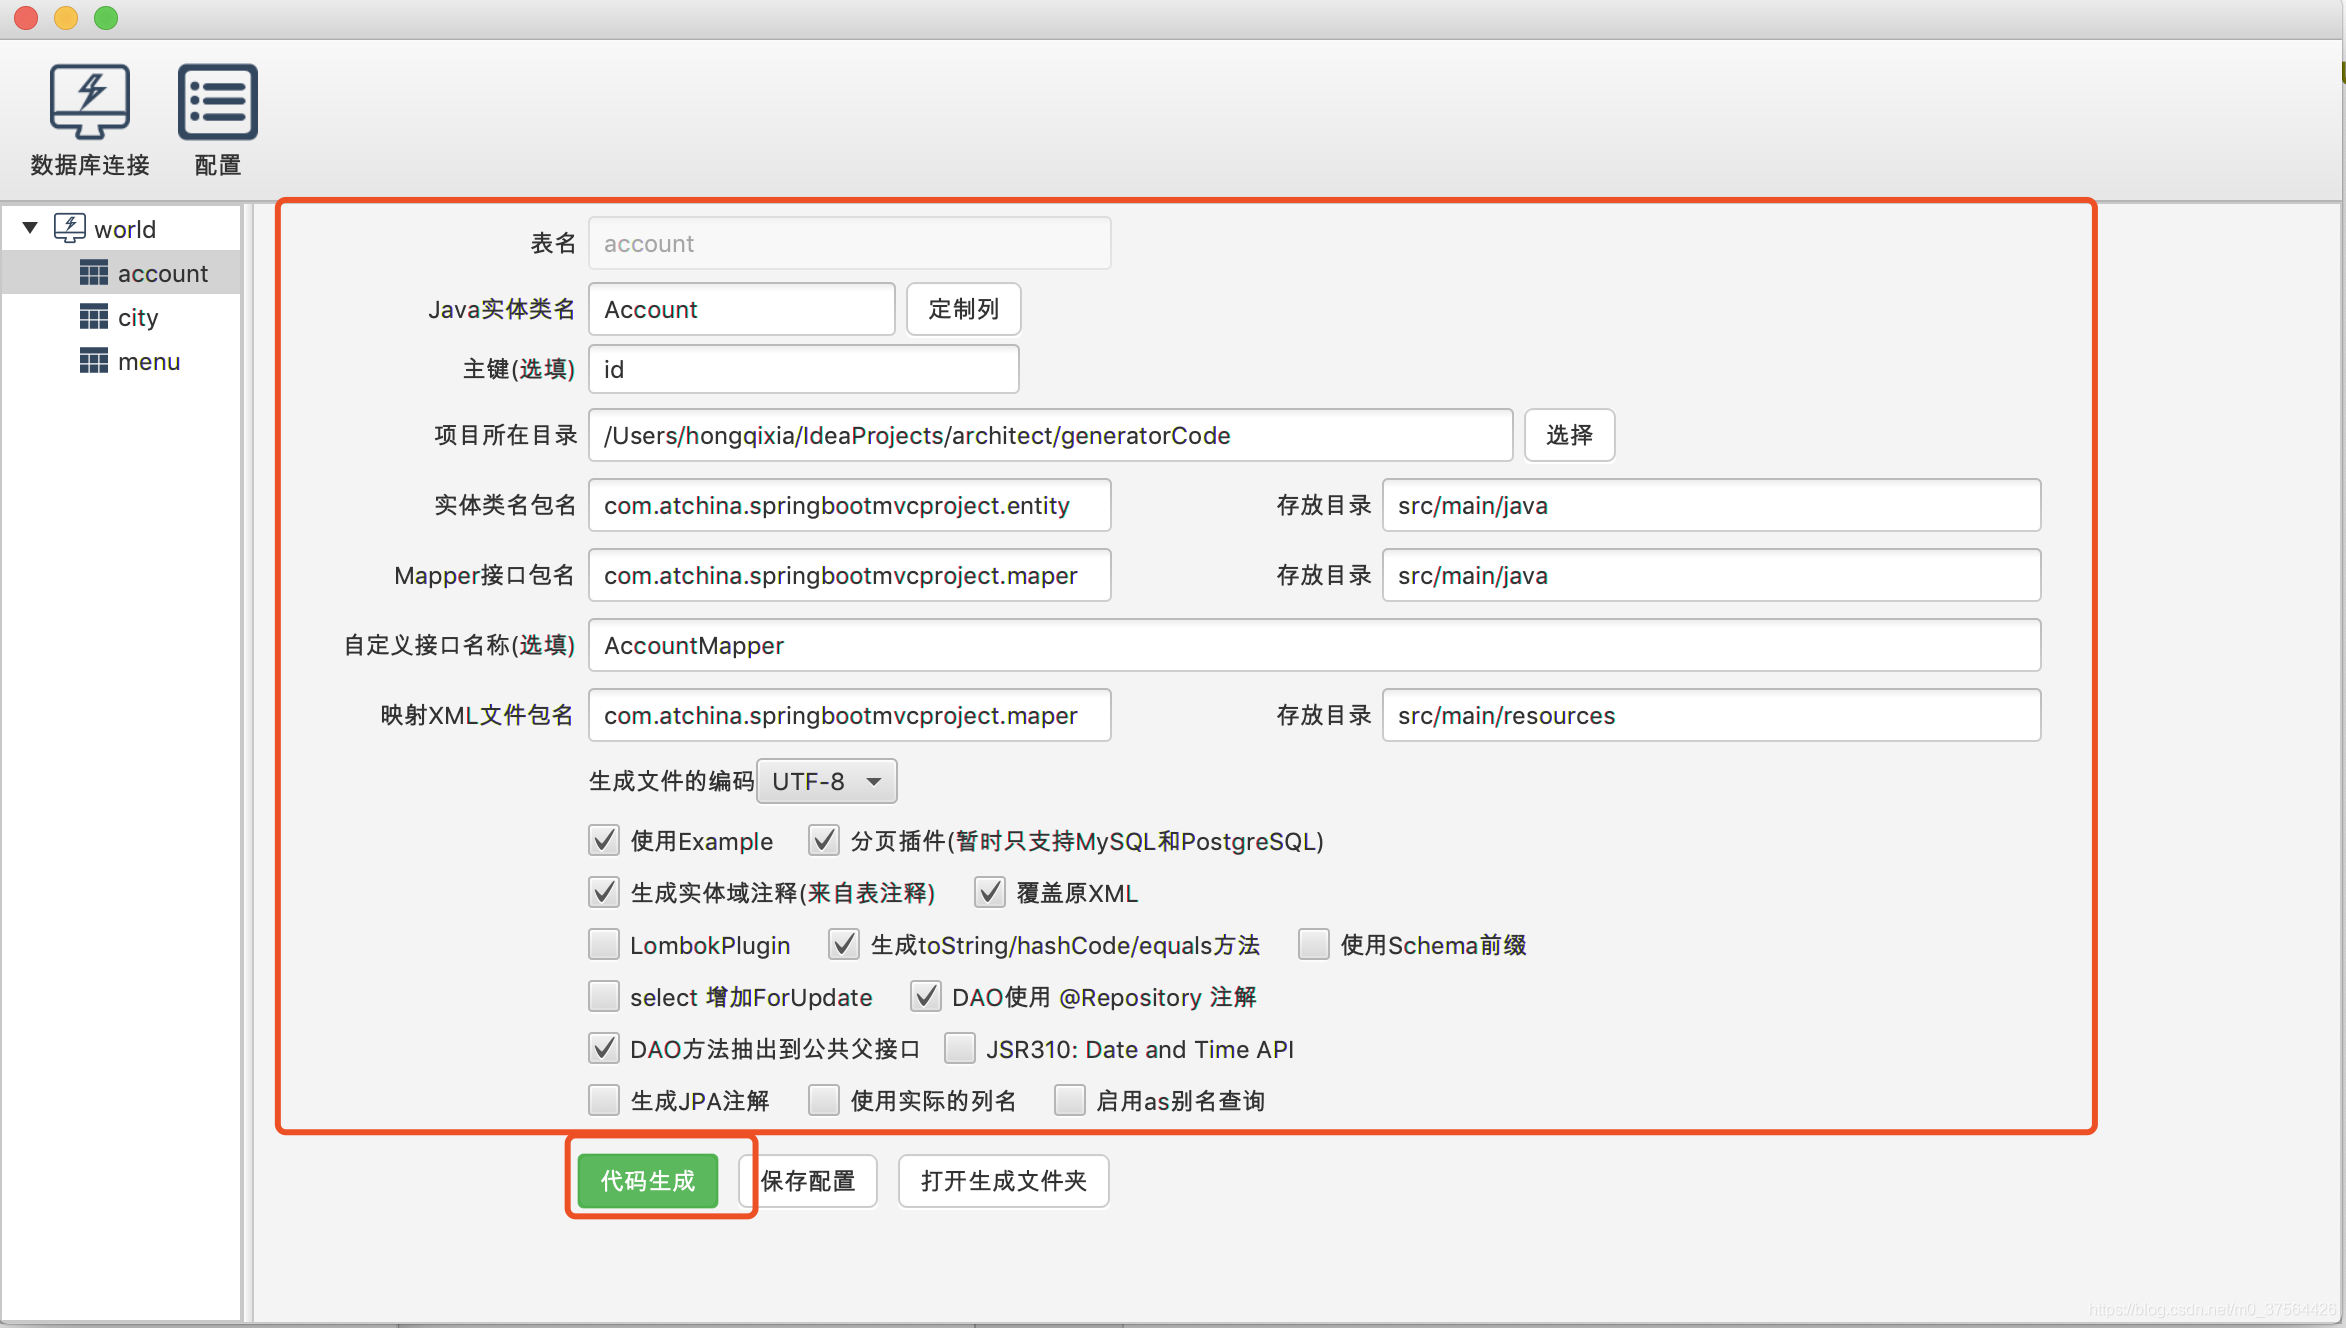This screenshot has height=1328, width=2346.
Task: Click the 代码生成 generate code button
Action: click(647, 1181)
